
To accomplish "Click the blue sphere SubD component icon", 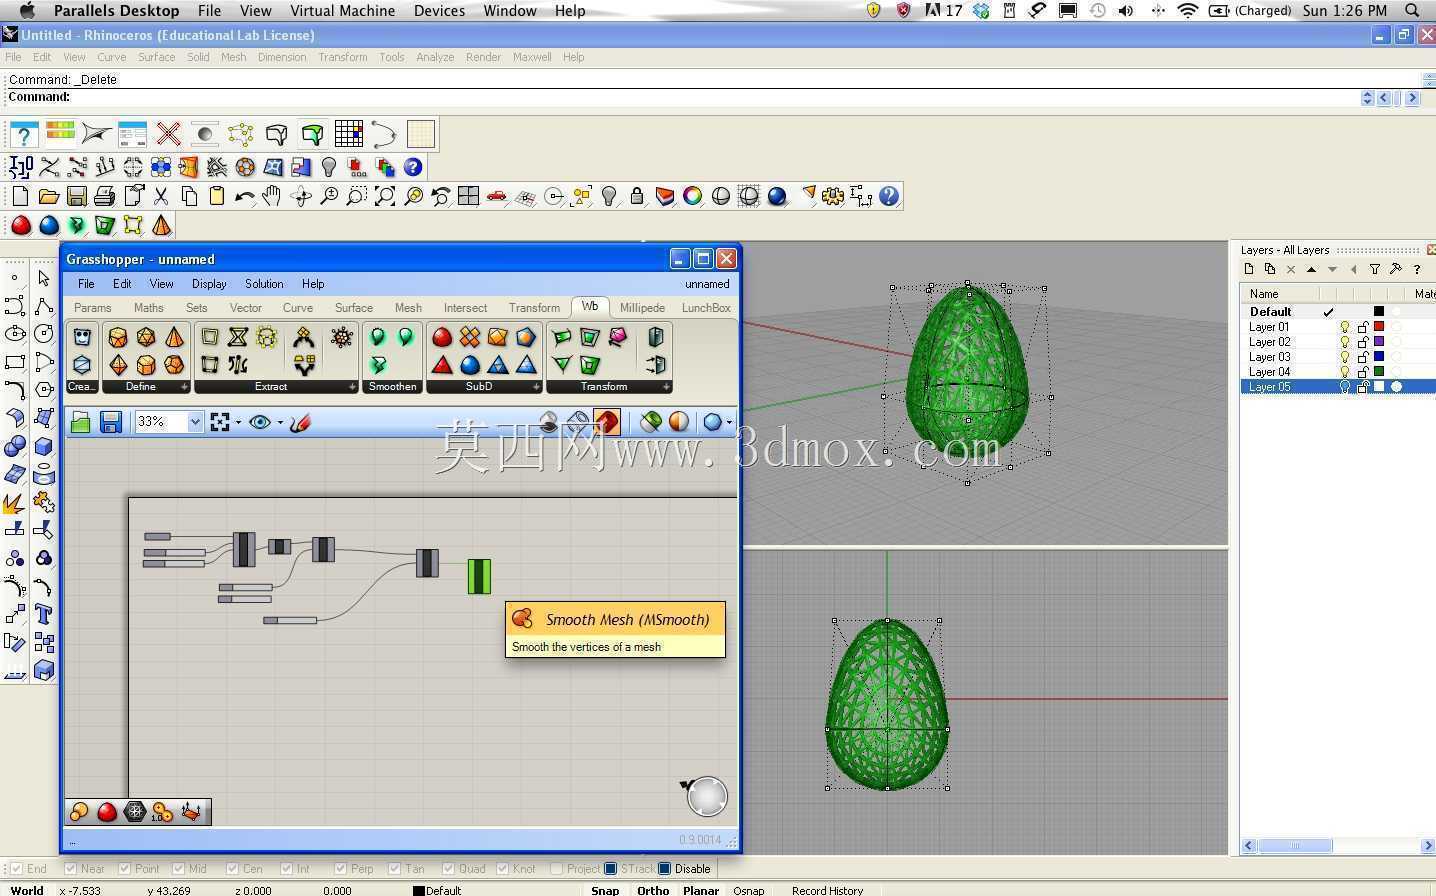I will pyautogui.click(x=470, y=365).
